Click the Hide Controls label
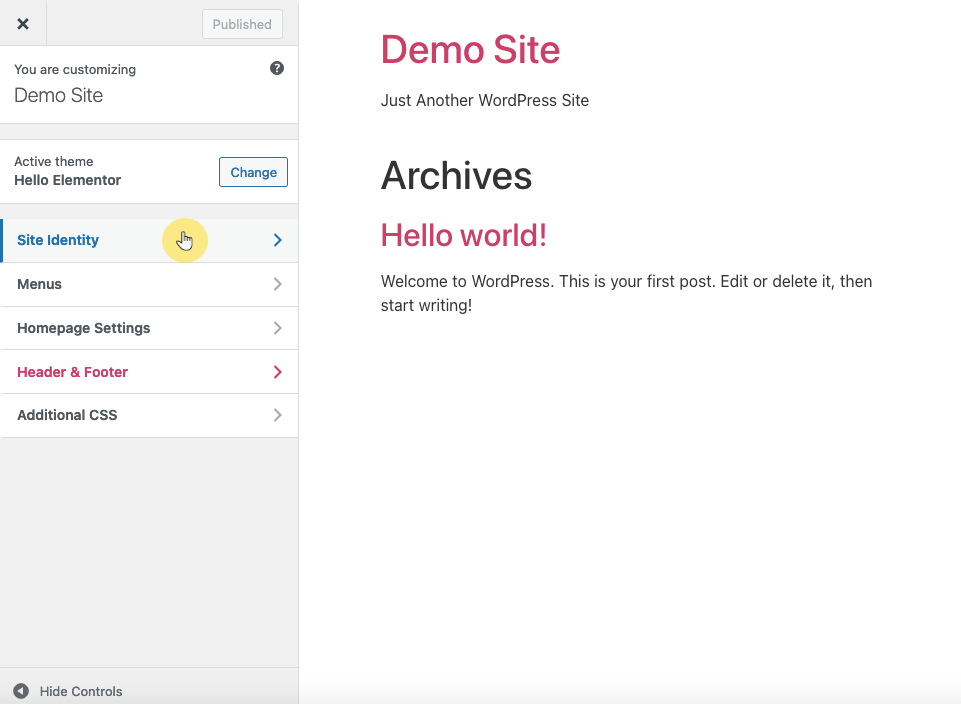This screenshot has width=961, height=704. (81, 691)
